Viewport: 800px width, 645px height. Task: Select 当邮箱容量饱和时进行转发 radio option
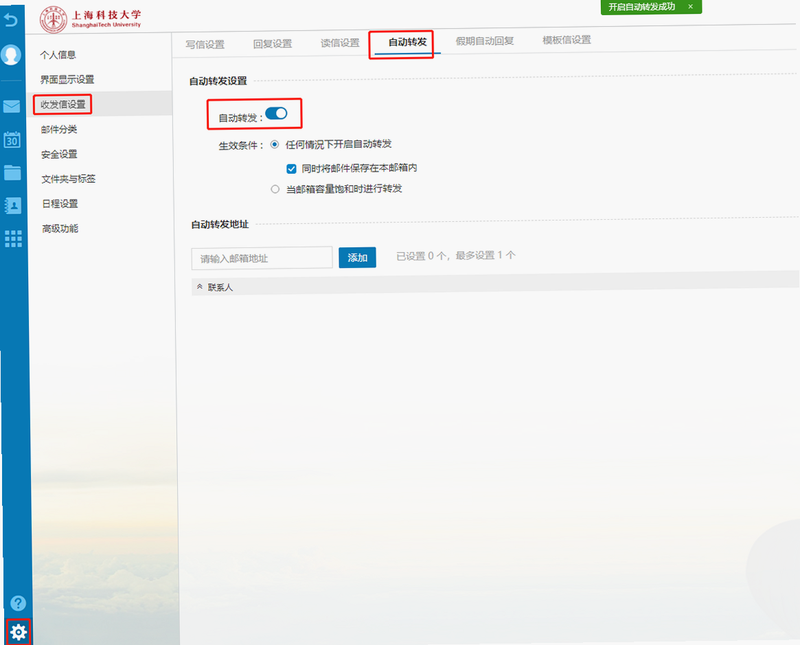(275, 189)
